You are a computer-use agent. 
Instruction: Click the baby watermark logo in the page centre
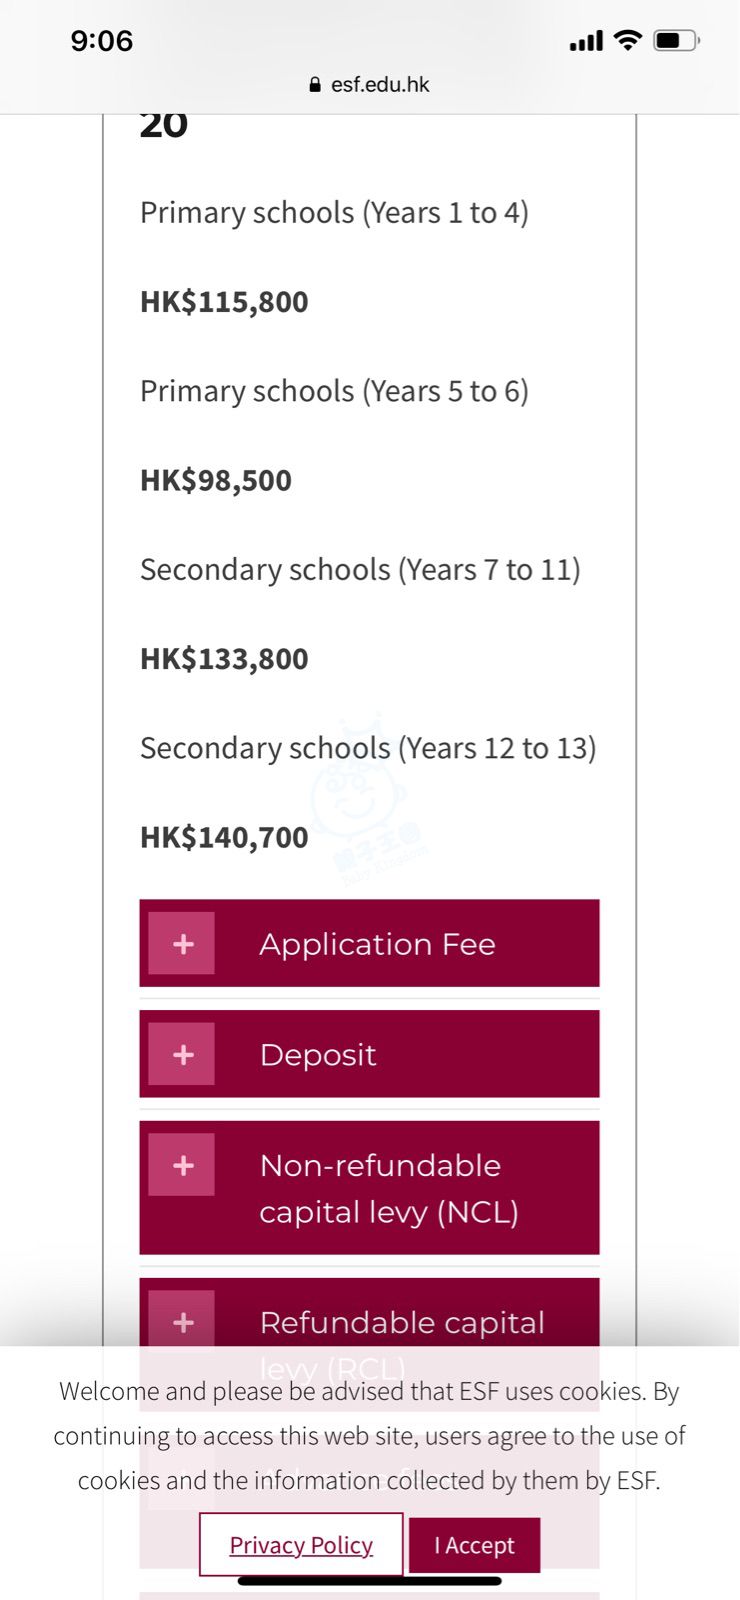click(358, 790)
